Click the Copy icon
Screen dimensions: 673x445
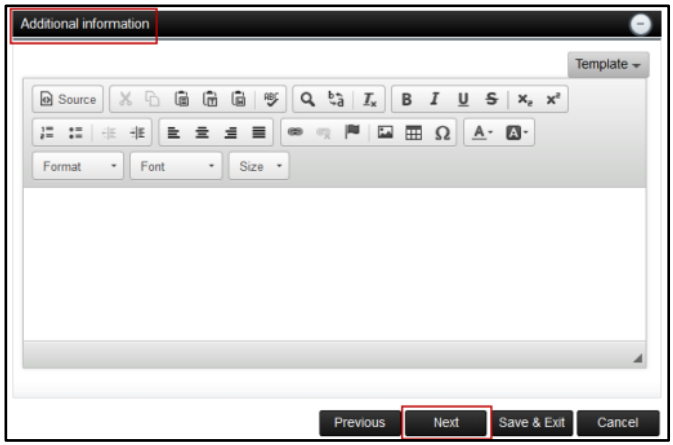pyautogui.click(x=152, y=99)
